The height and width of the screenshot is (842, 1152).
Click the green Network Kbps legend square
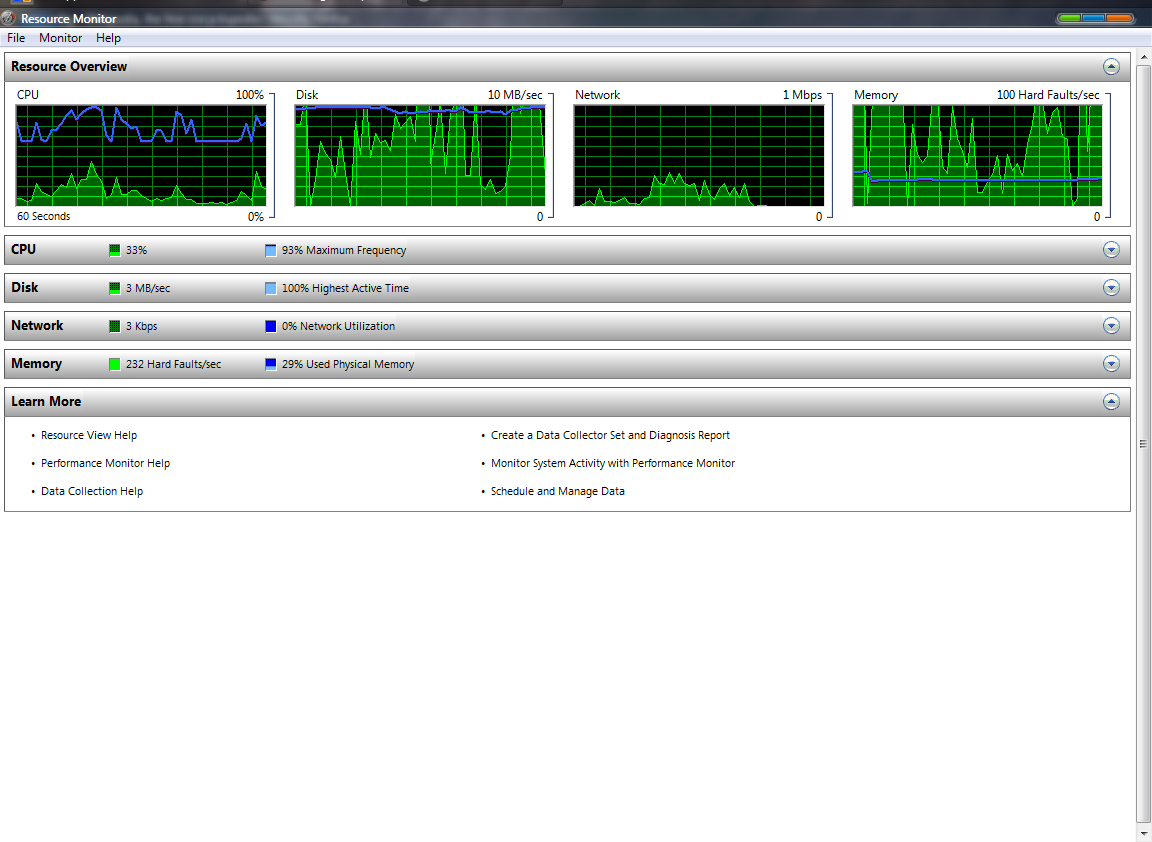[x=113, y=325]
